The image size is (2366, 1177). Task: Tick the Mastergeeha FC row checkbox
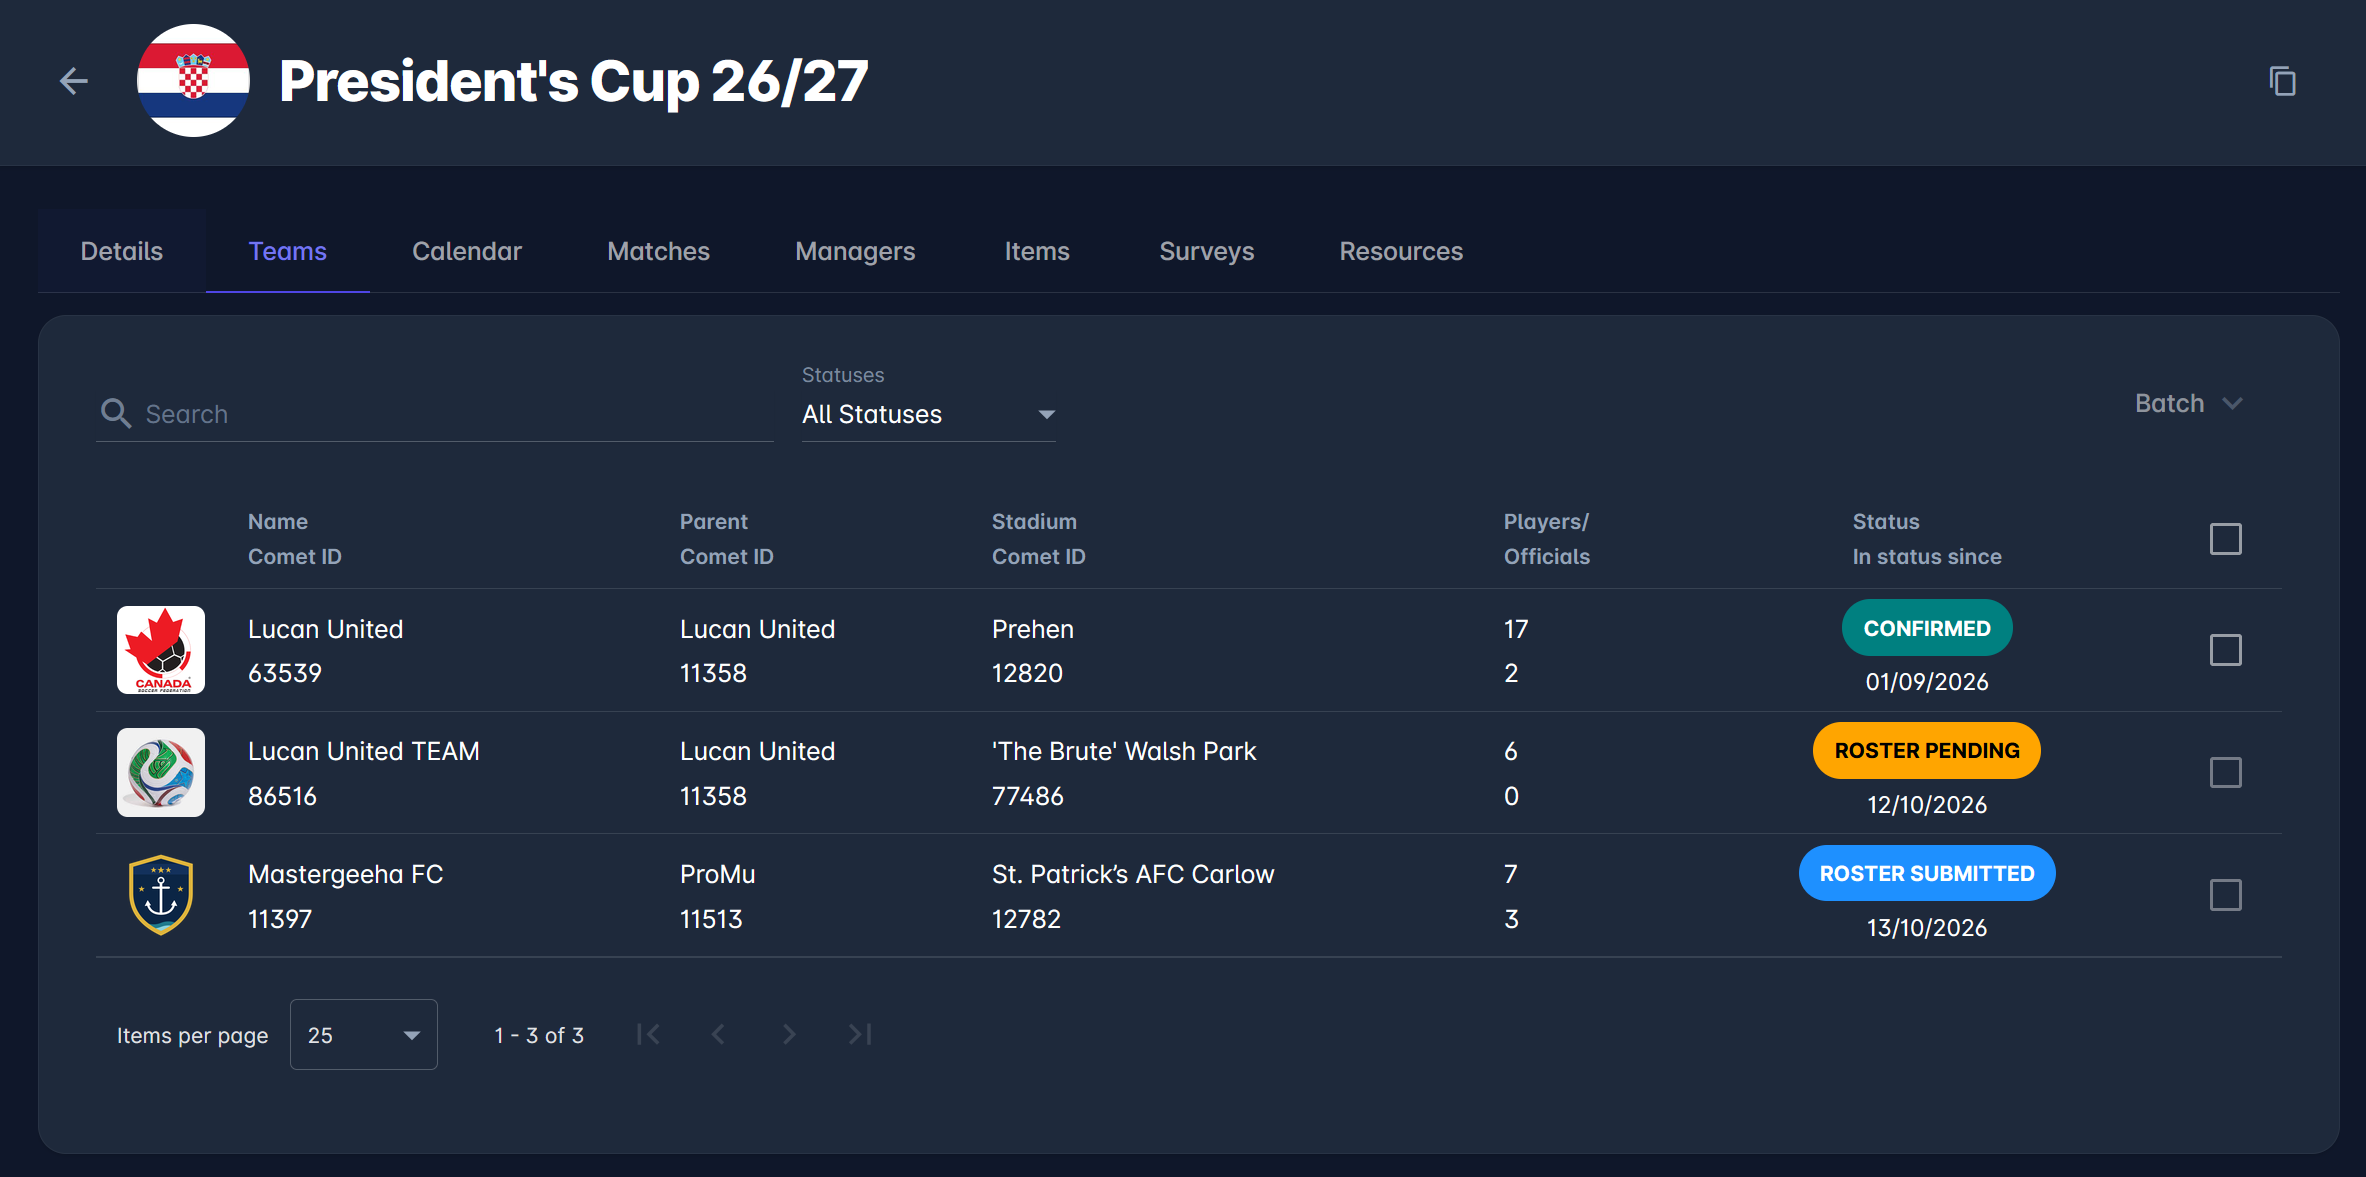(x=2225, y=895)
